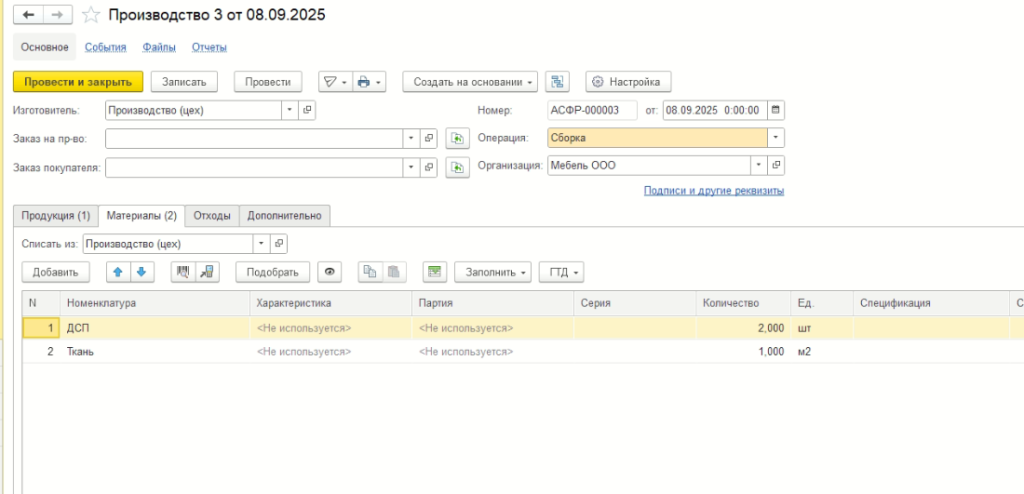Open the Заполнить dropdown
Image resolution: width=1024 pixels, height=494 pixels.
click(x=493, y=272)
